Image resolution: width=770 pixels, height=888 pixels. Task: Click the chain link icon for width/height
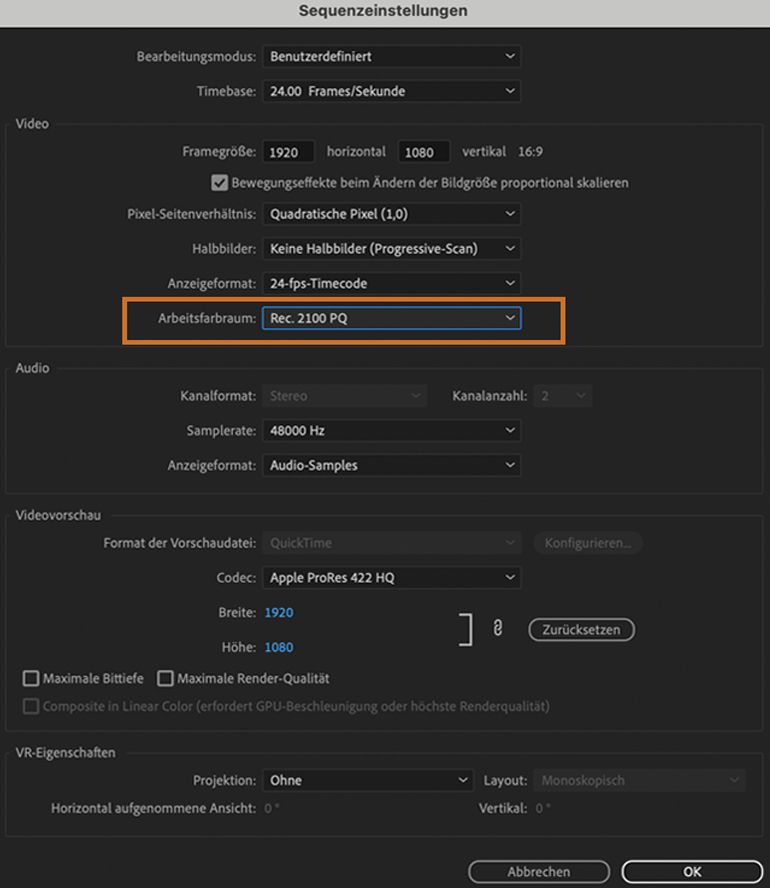(497, 629)
